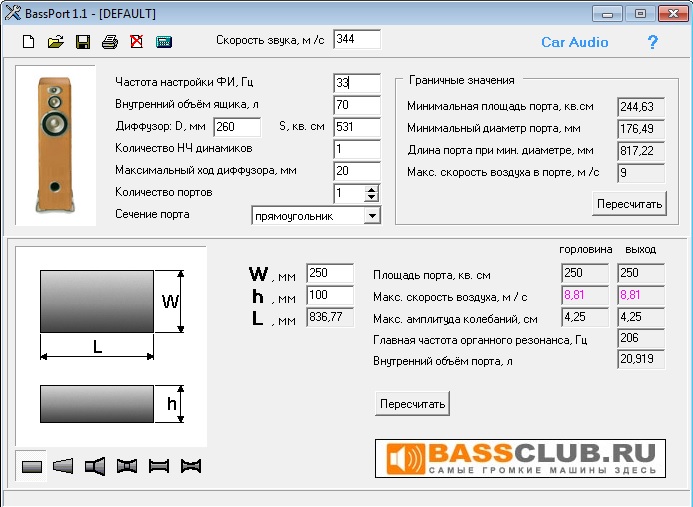Open the Сечение порта dropdown
The height and width of the screenshot is (507, 693).
[x=372, y=216]
